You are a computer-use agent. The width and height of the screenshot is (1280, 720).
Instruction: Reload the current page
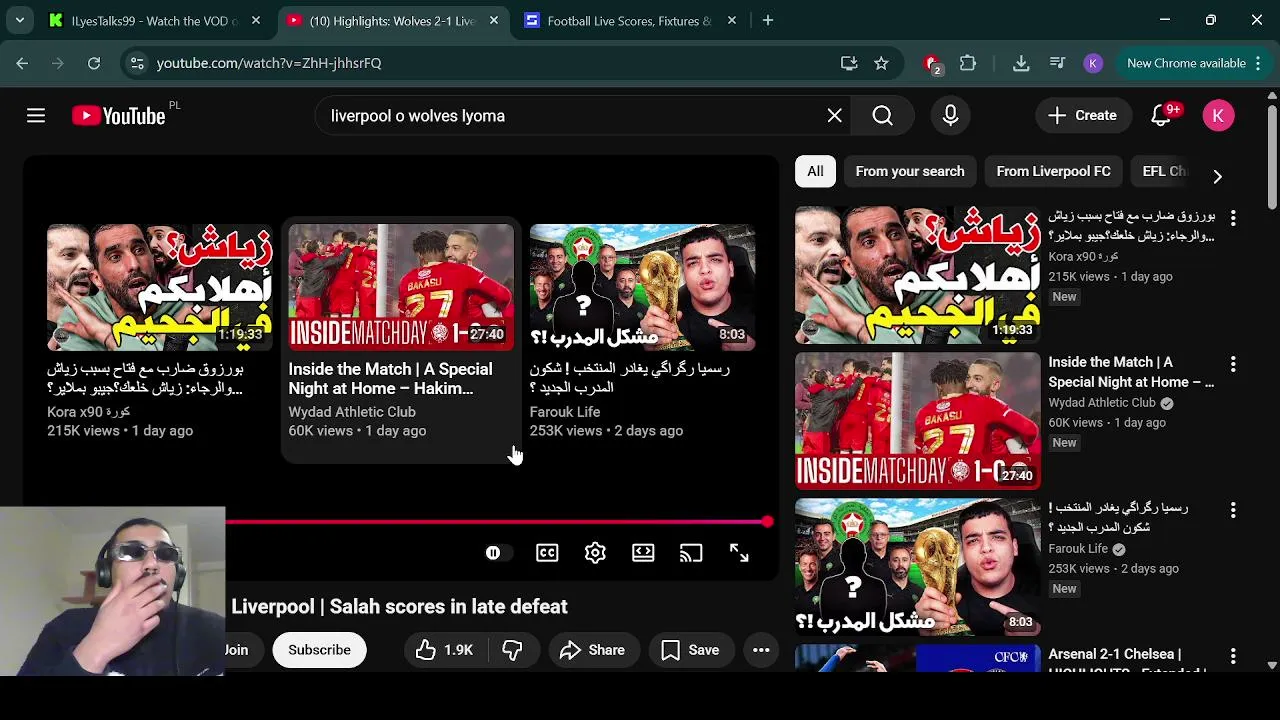click(94, 63)
